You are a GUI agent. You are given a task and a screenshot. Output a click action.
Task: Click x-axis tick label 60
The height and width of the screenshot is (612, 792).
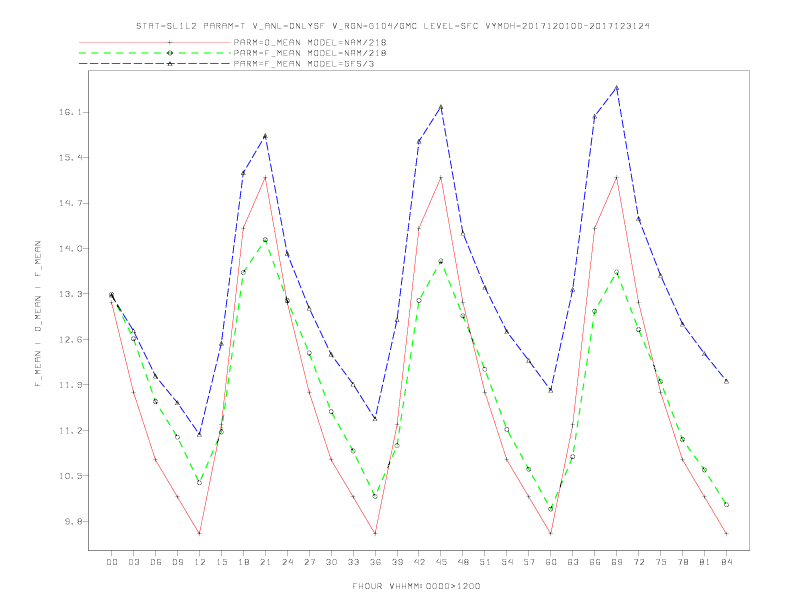point(551,562)
